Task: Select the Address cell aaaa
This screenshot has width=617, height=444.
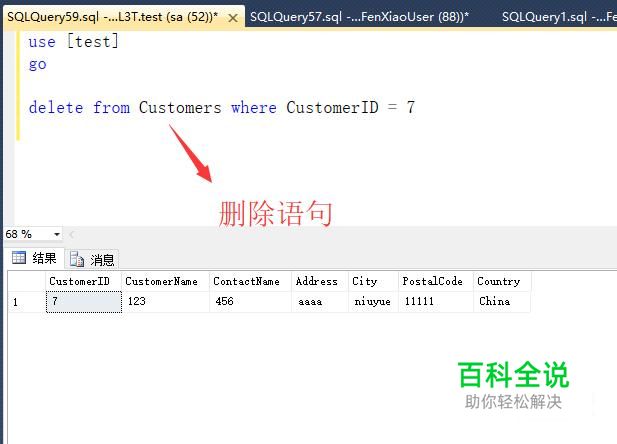Action: [320, 302]
